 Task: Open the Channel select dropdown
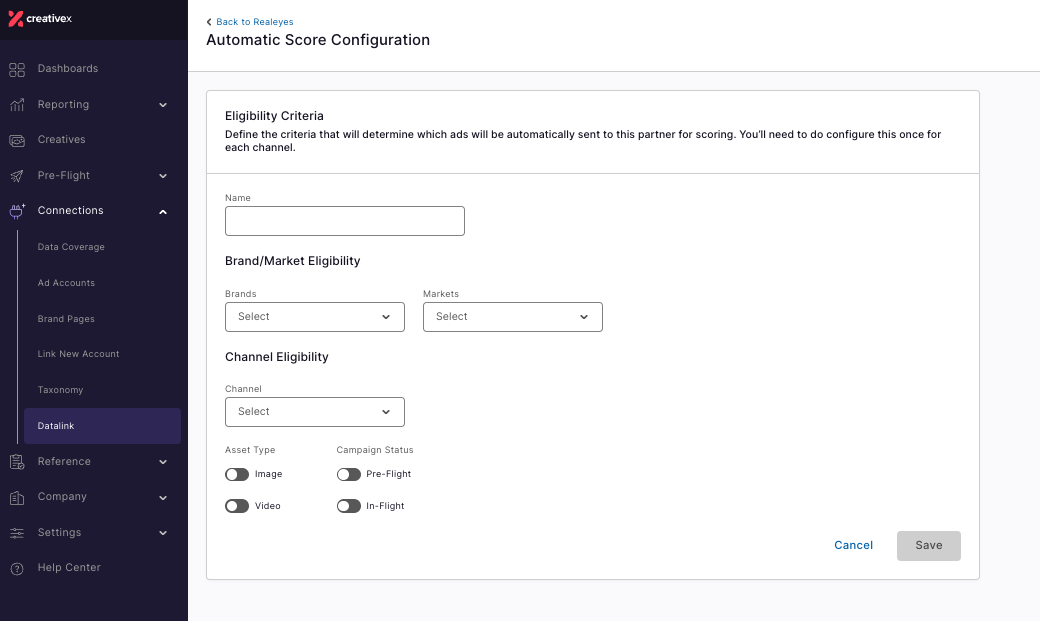pyautogui.click(x=315, y=412)
